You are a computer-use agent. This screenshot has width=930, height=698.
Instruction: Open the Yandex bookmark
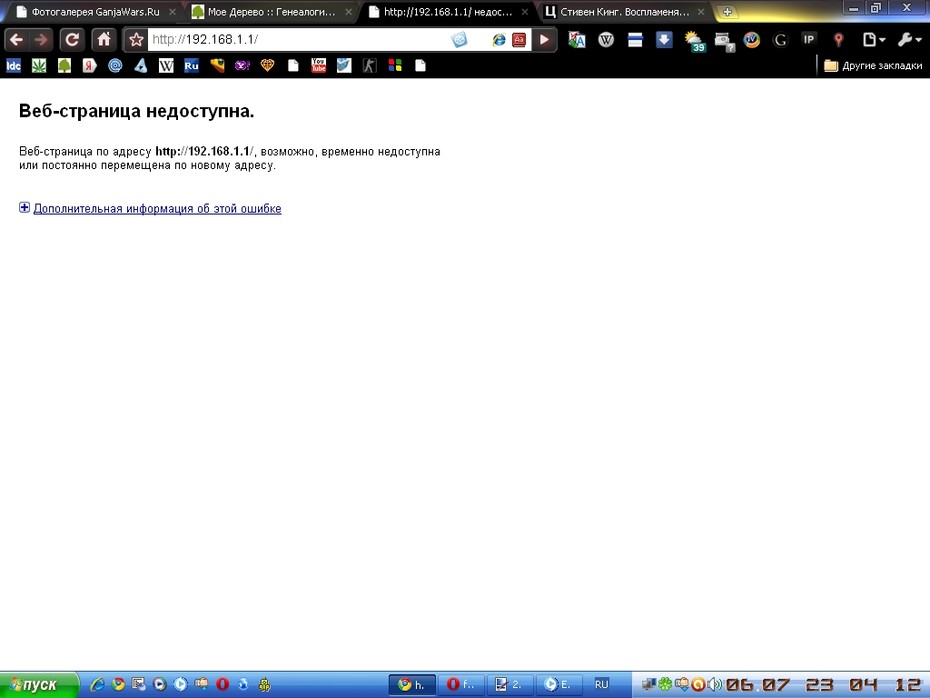(90, 66)
